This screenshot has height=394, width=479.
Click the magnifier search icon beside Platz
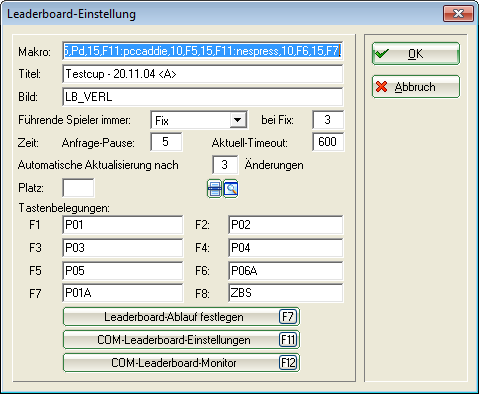click(230, 189)
